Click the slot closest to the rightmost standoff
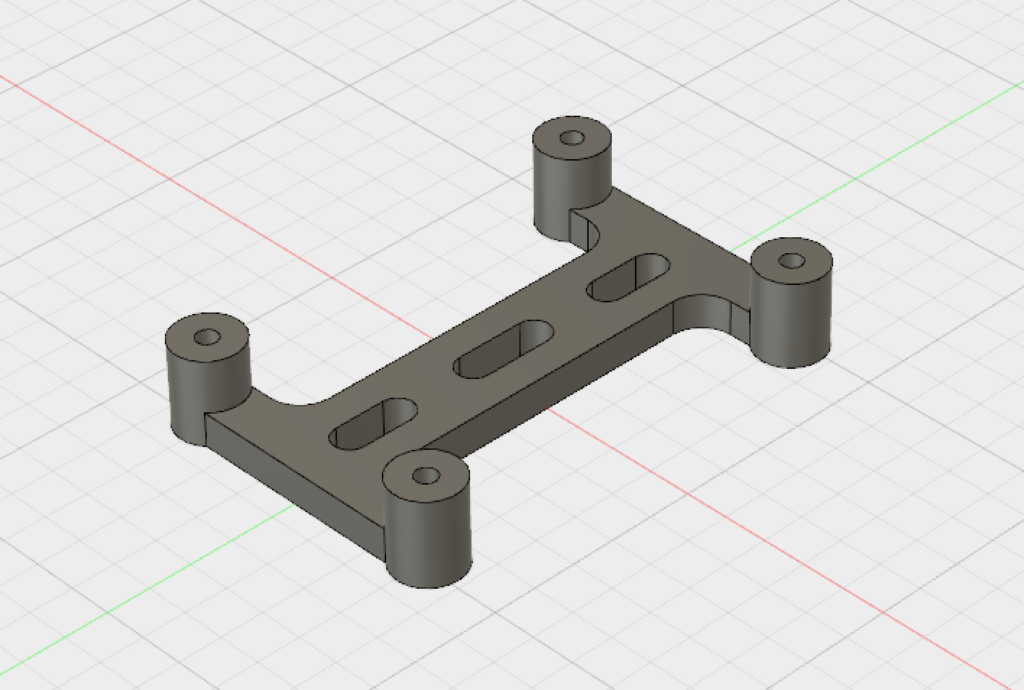Viewport: 1024px width, 690px height. [628, 277]
